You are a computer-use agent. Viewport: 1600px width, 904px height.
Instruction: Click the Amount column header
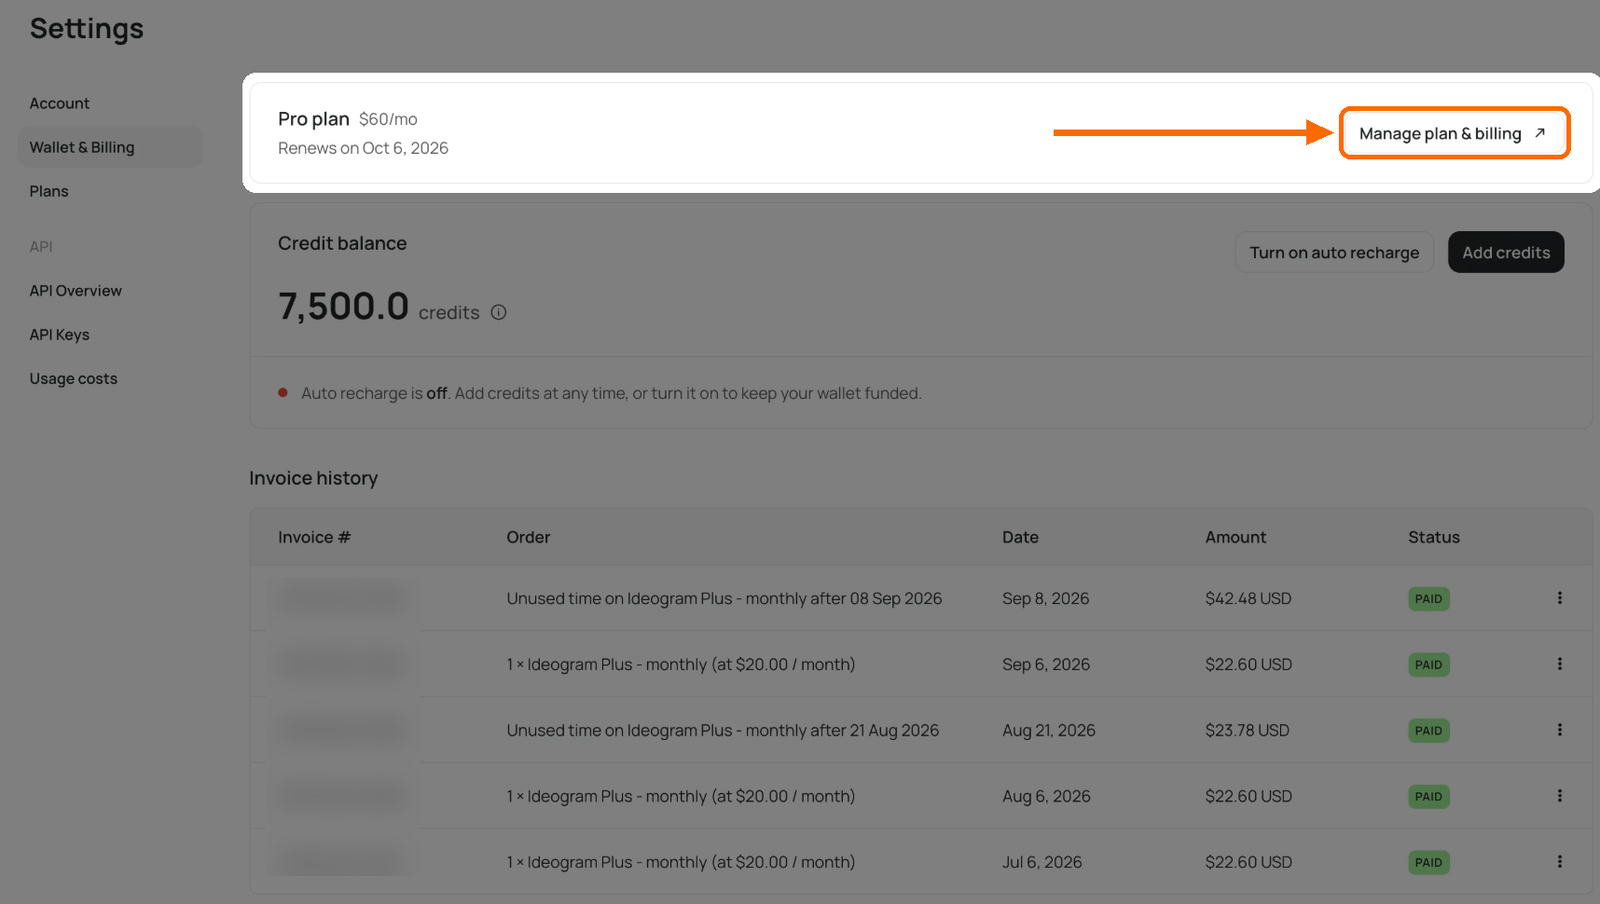pyautogui.click(x=1235, y=538)
